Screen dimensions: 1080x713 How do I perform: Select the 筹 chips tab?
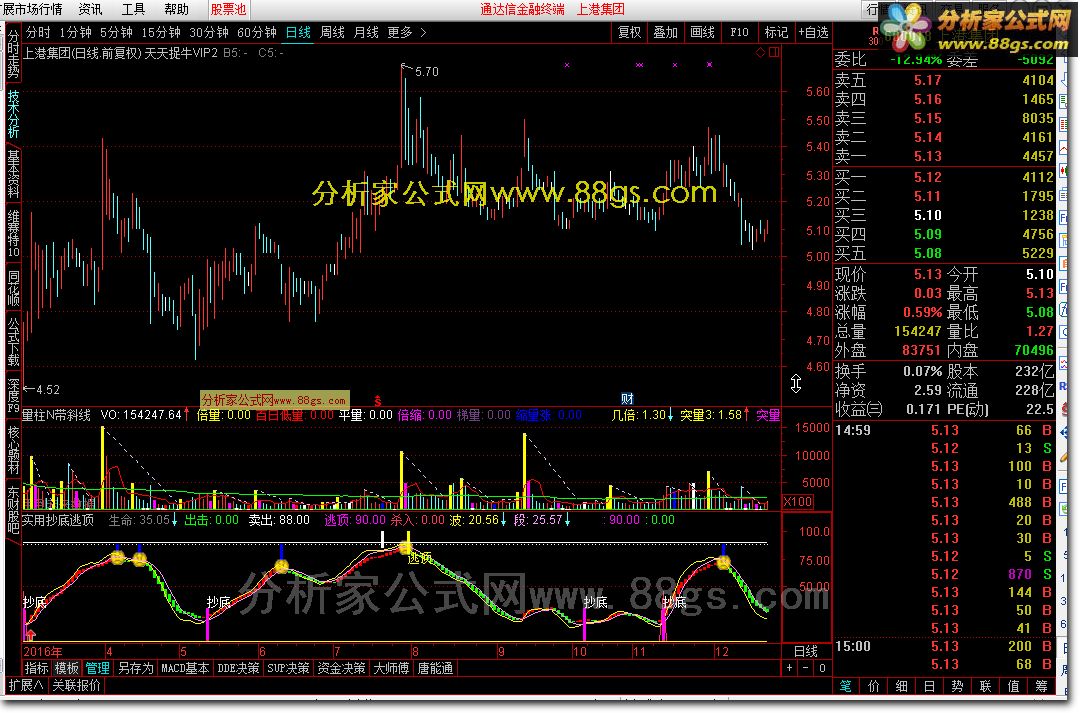coord(1041,686)
